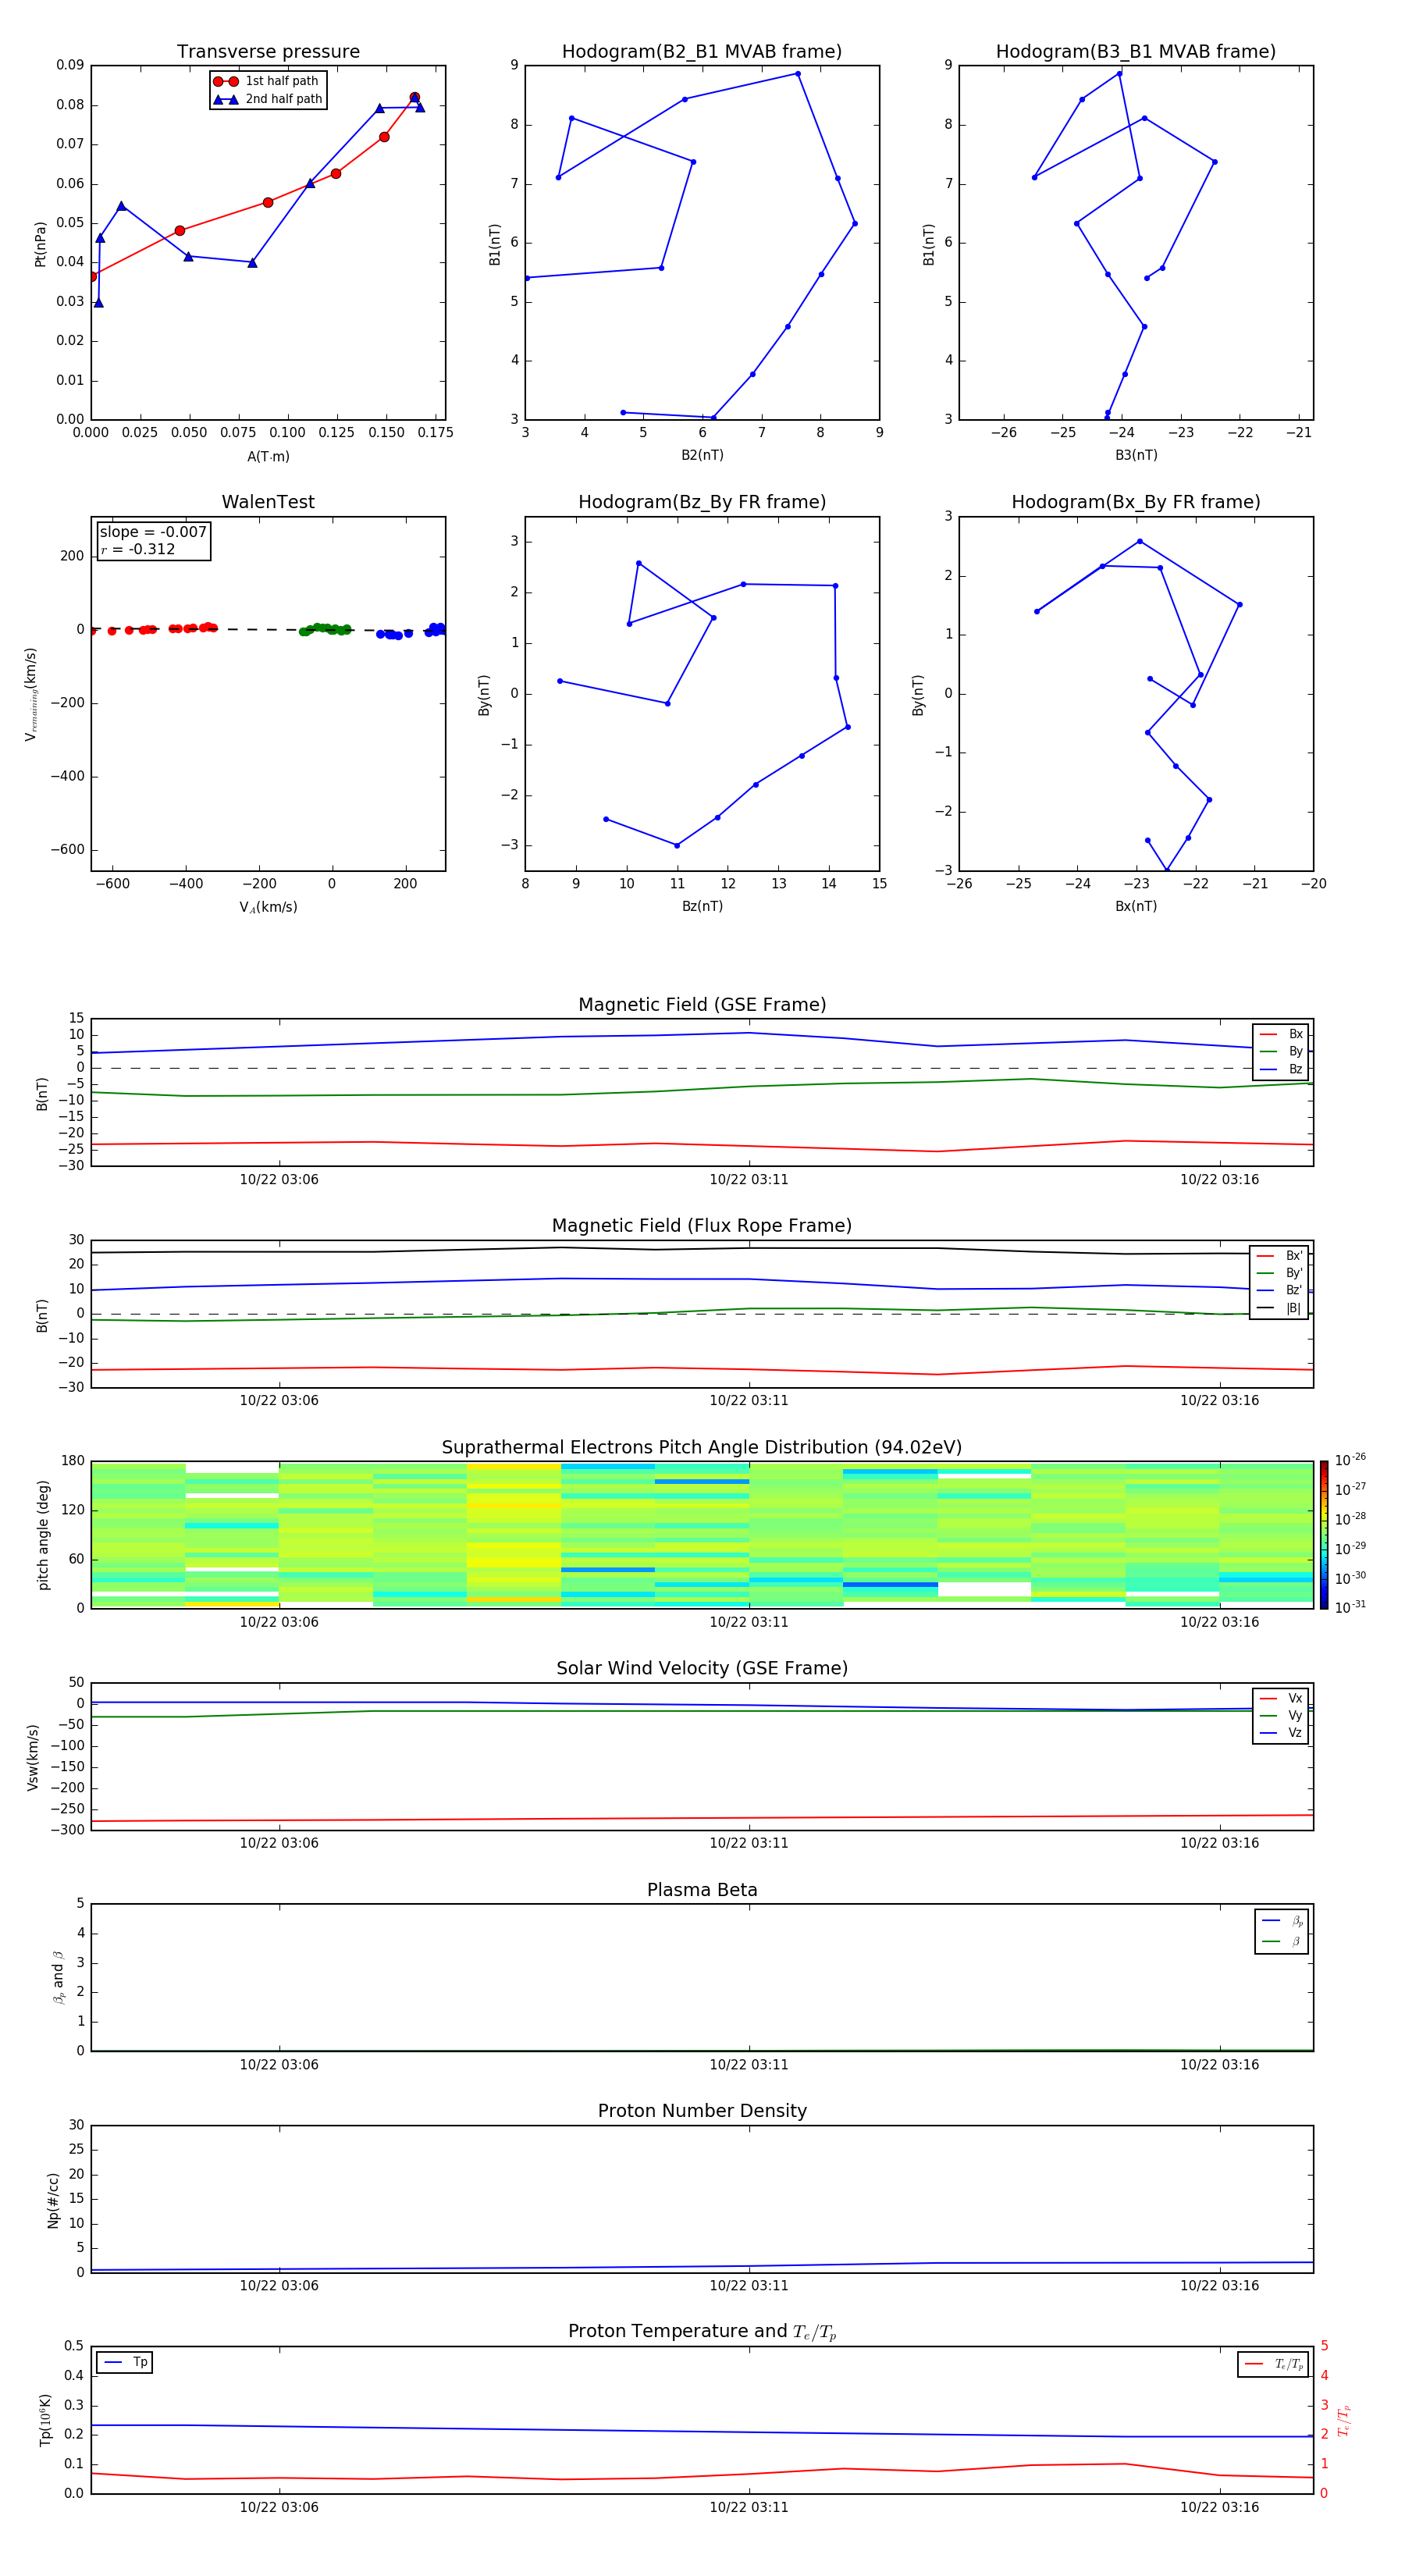Click the "WalenTest" plot title
This screenshot has width=1405, height=2576.
coord(268,502)
